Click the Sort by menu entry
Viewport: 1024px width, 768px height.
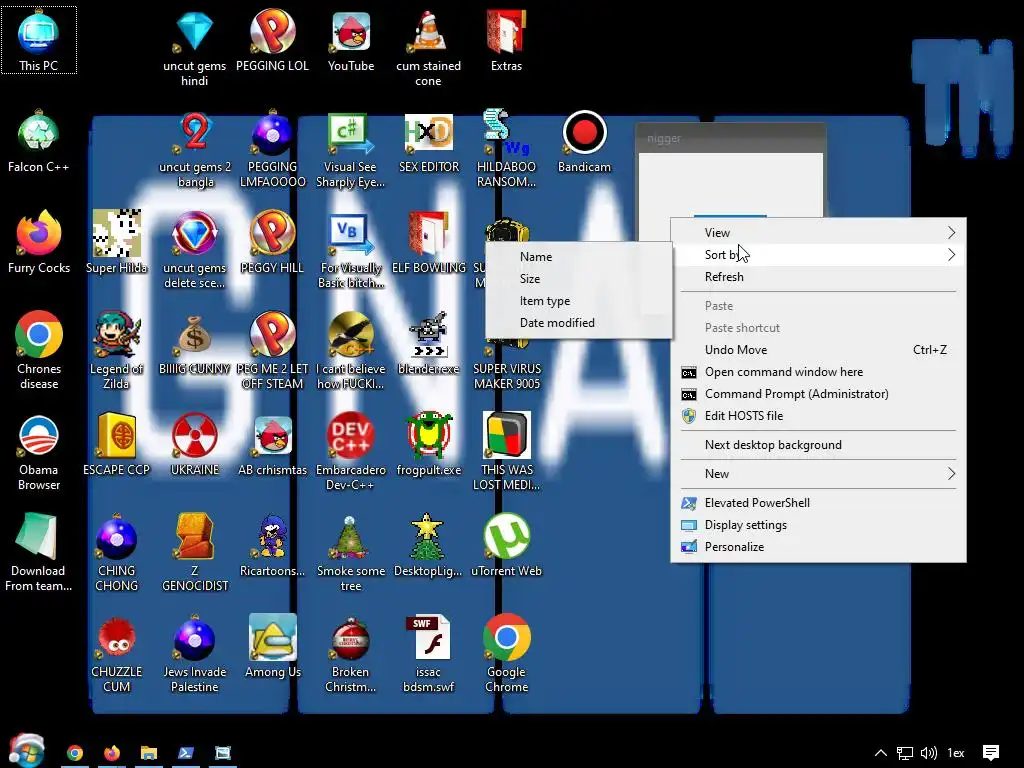818,255
